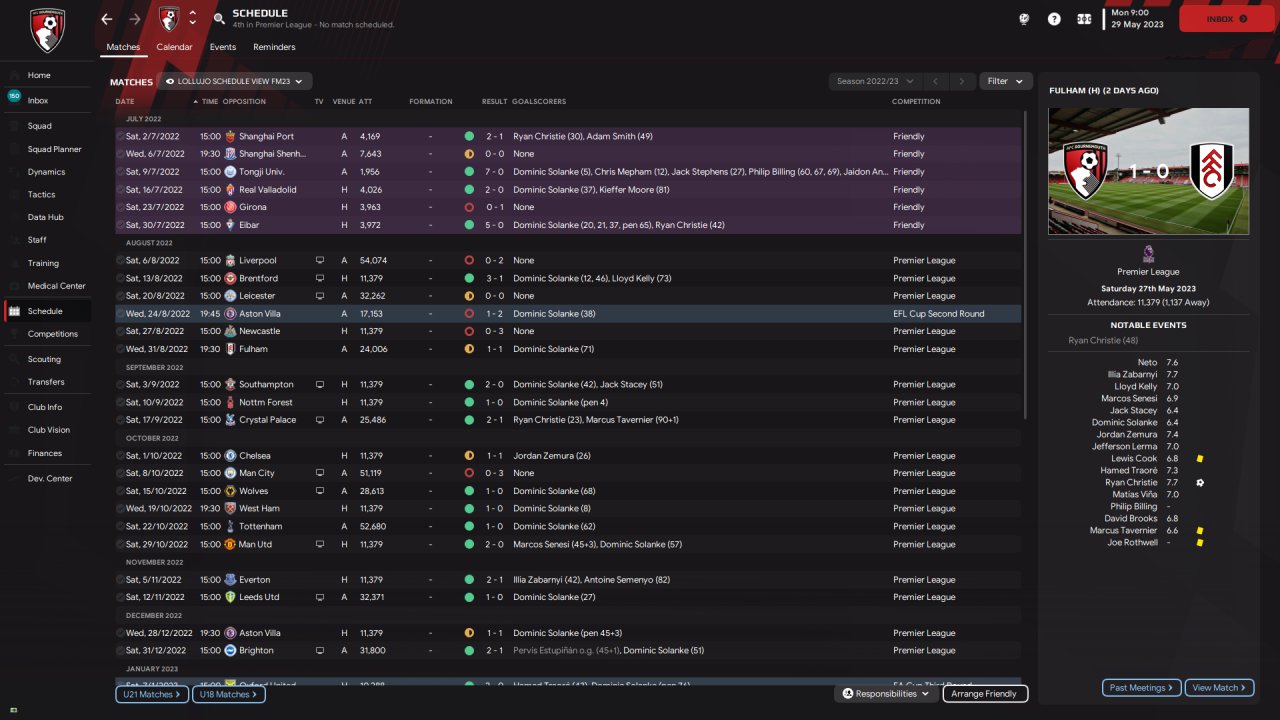Click the Liverpool club badge
Image resolution: width=1280 pixels, height=720 pixels.
click(x=231, y=261)
